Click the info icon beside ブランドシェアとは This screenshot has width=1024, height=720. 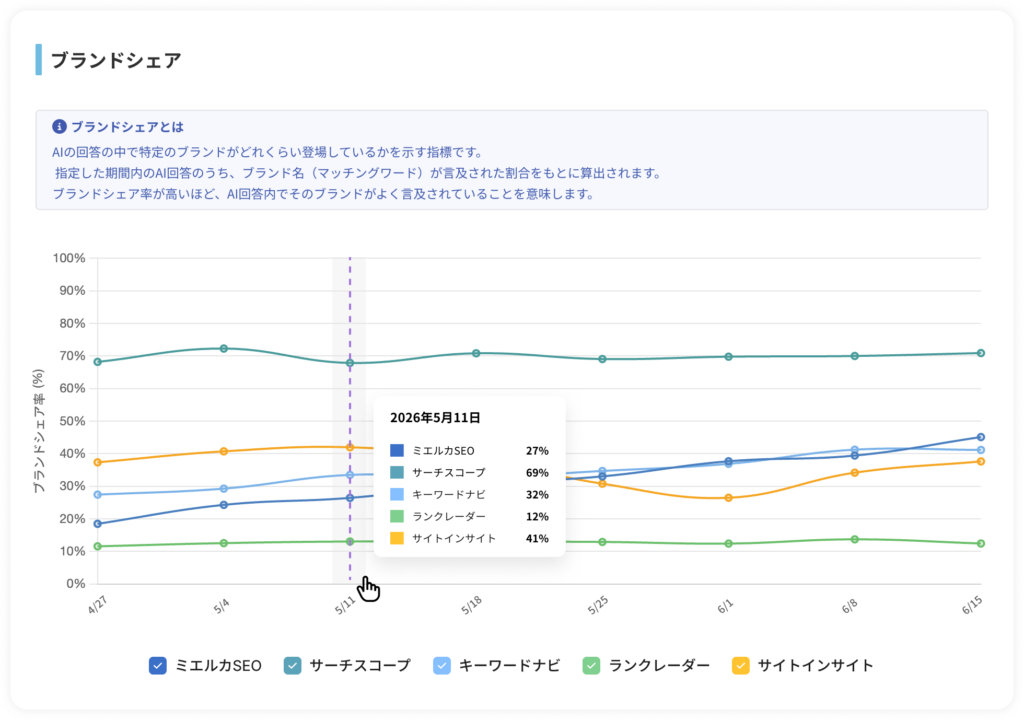[x=59, y=126]
